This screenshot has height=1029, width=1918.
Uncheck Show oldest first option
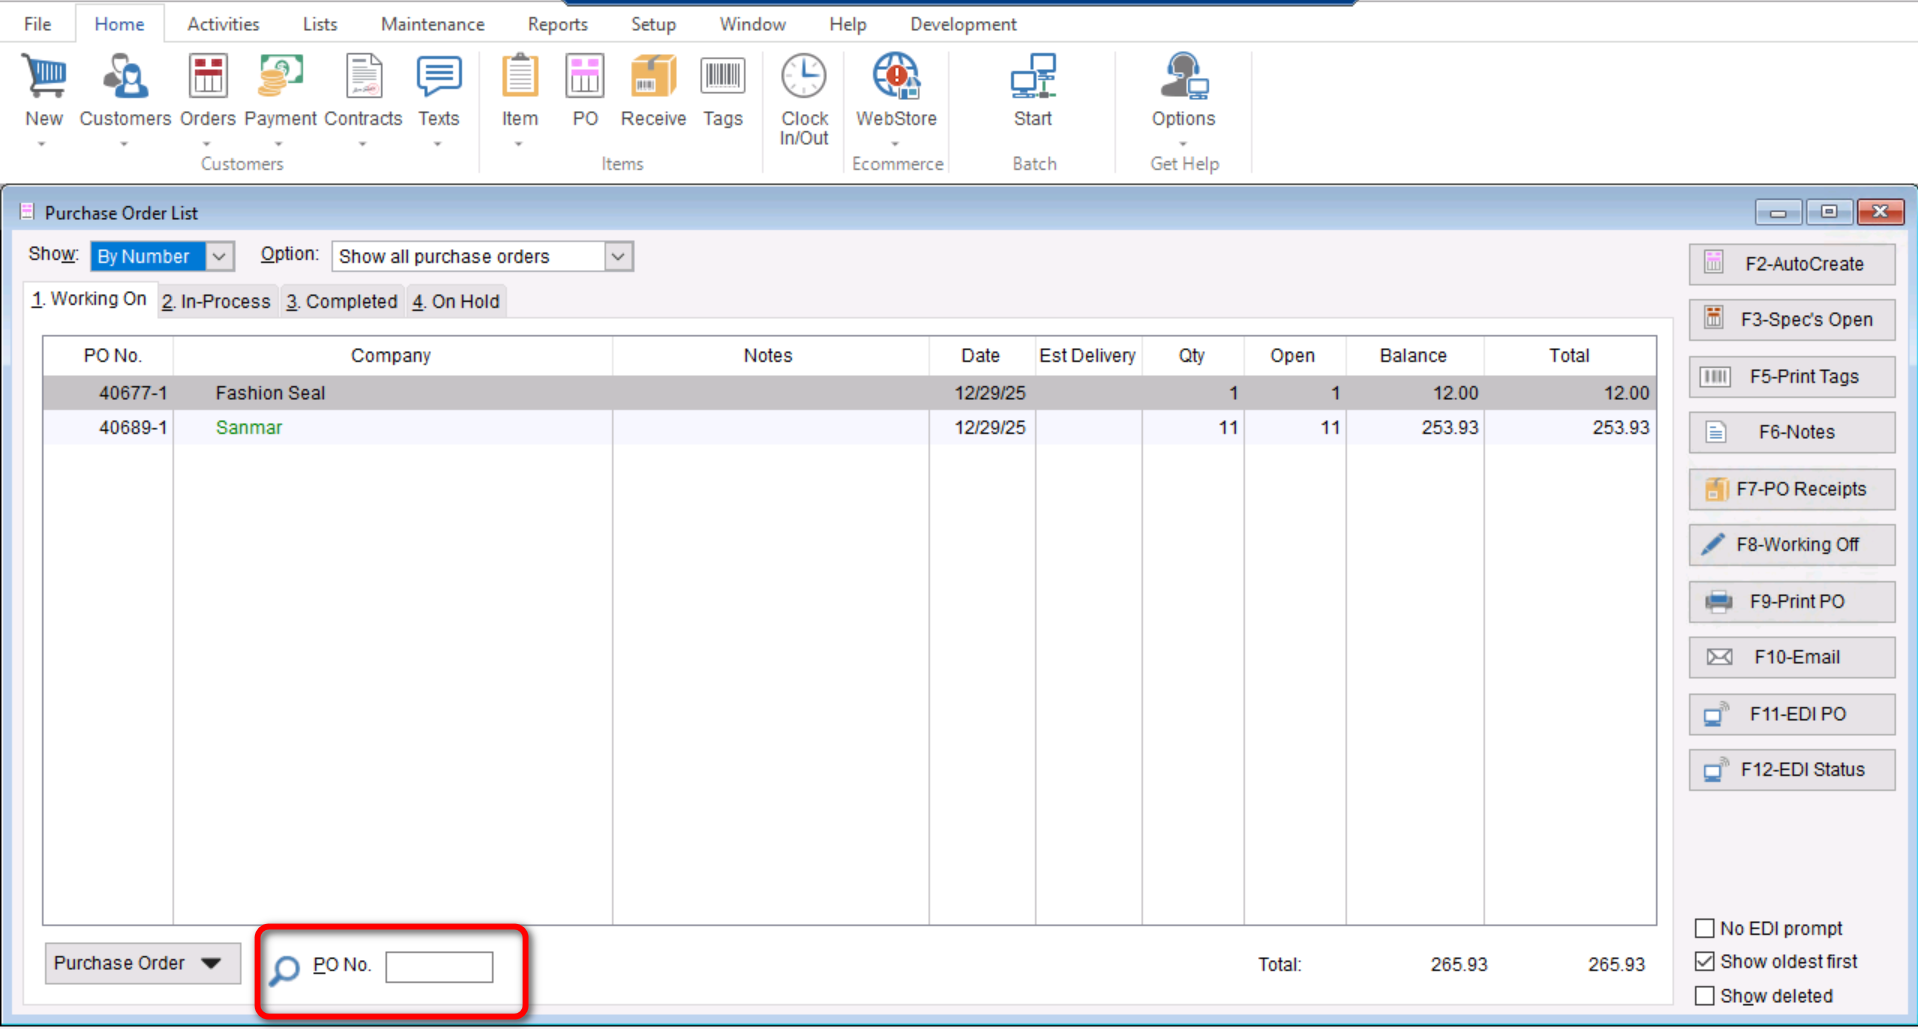pyautogui.click(x=1705, y=961)
